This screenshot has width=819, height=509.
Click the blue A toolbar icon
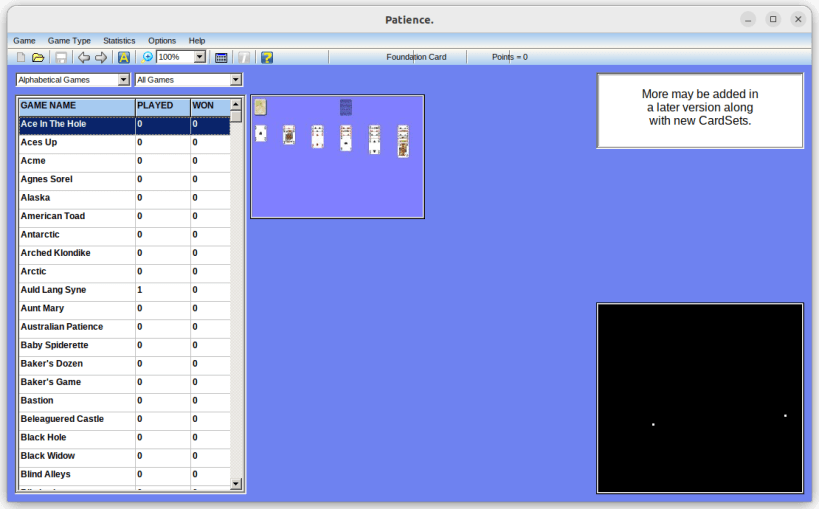tap(124, 57)
